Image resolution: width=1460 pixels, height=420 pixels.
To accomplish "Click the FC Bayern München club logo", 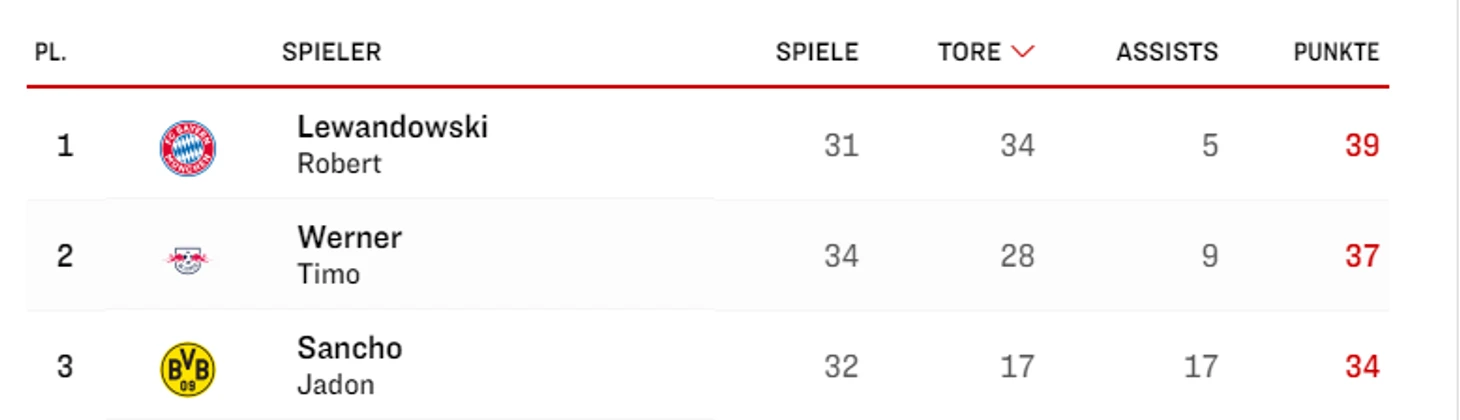I will click(x=188, y=148).
